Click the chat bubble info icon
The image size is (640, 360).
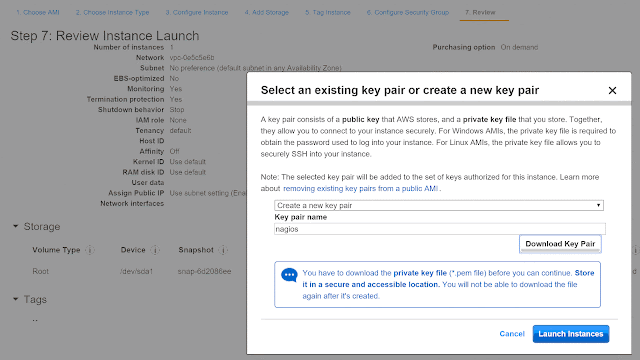[289, 275]
